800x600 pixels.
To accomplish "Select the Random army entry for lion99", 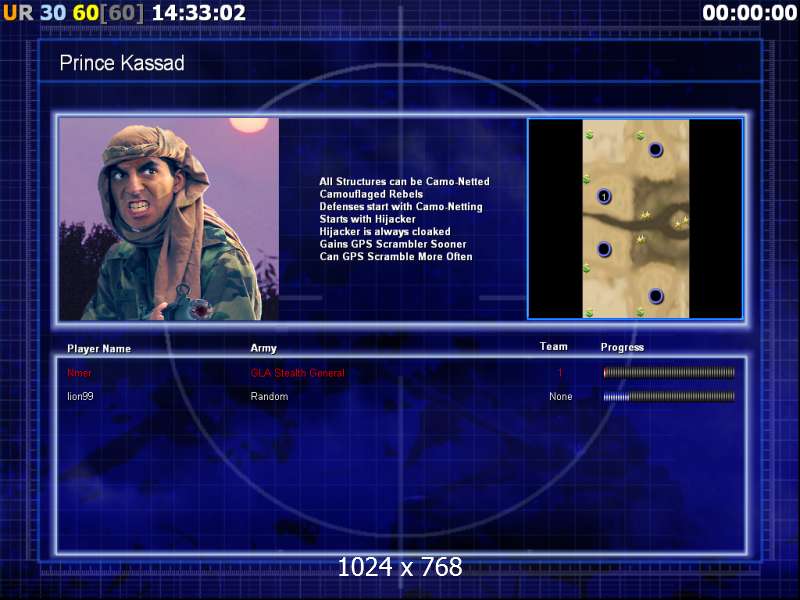I will [269, 397].
